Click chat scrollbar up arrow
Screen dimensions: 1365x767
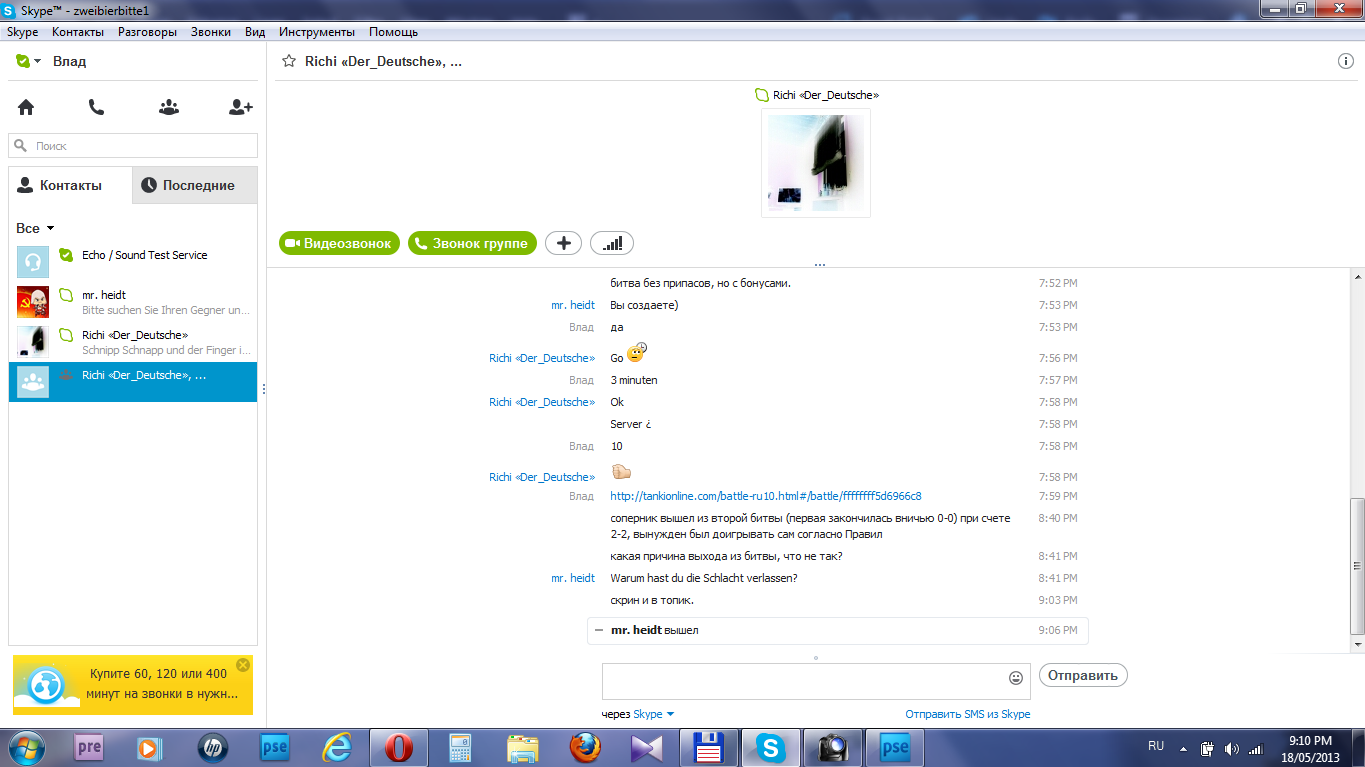coord(1357,276)
